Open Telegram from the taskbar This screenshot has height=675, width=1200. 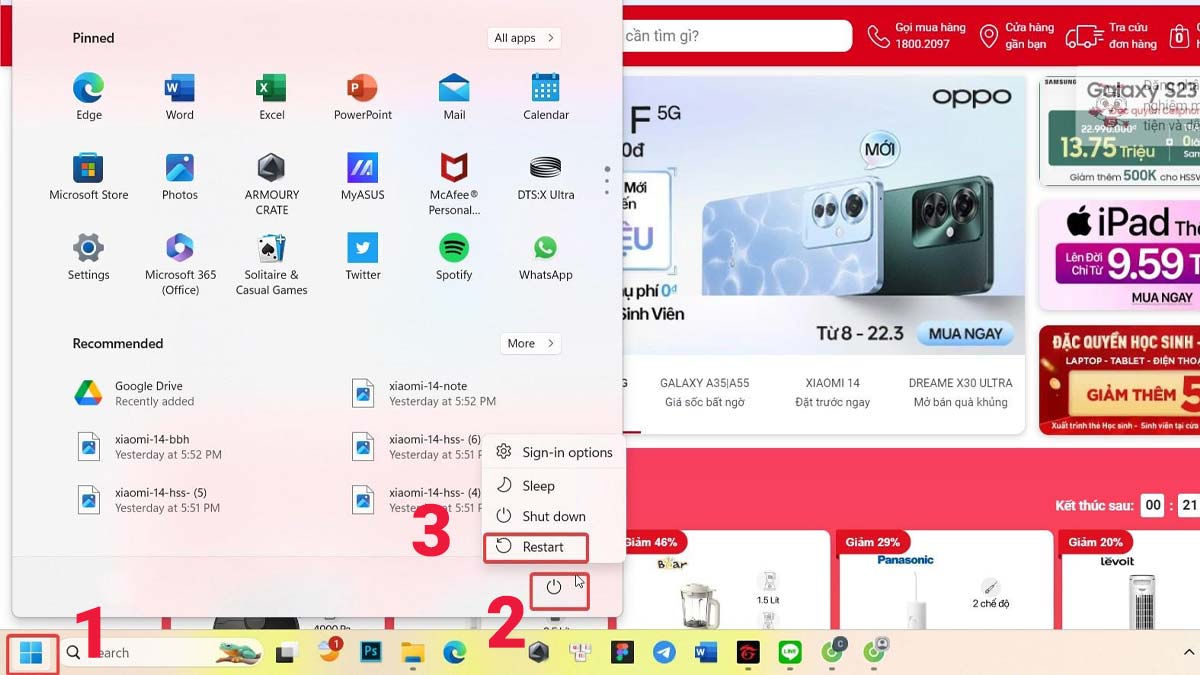point(664,653)
